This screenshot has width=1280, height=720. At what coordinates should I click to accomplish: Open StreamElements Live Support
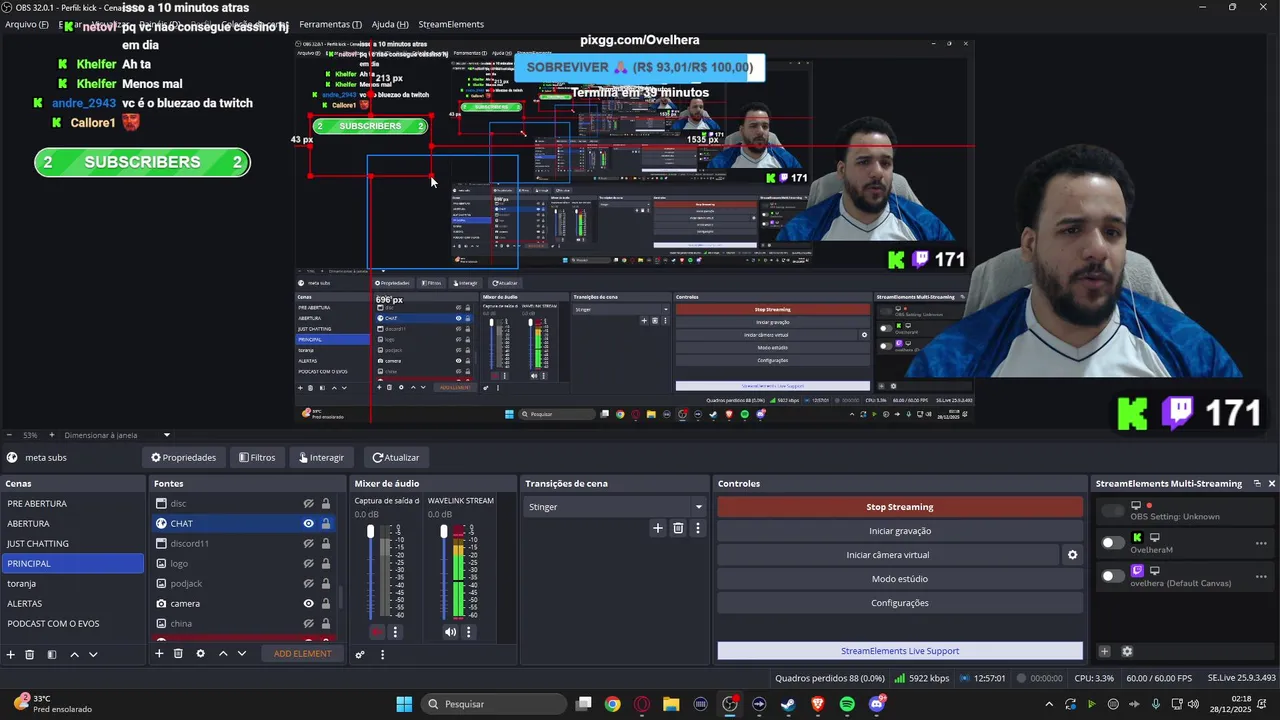[900, 651]
